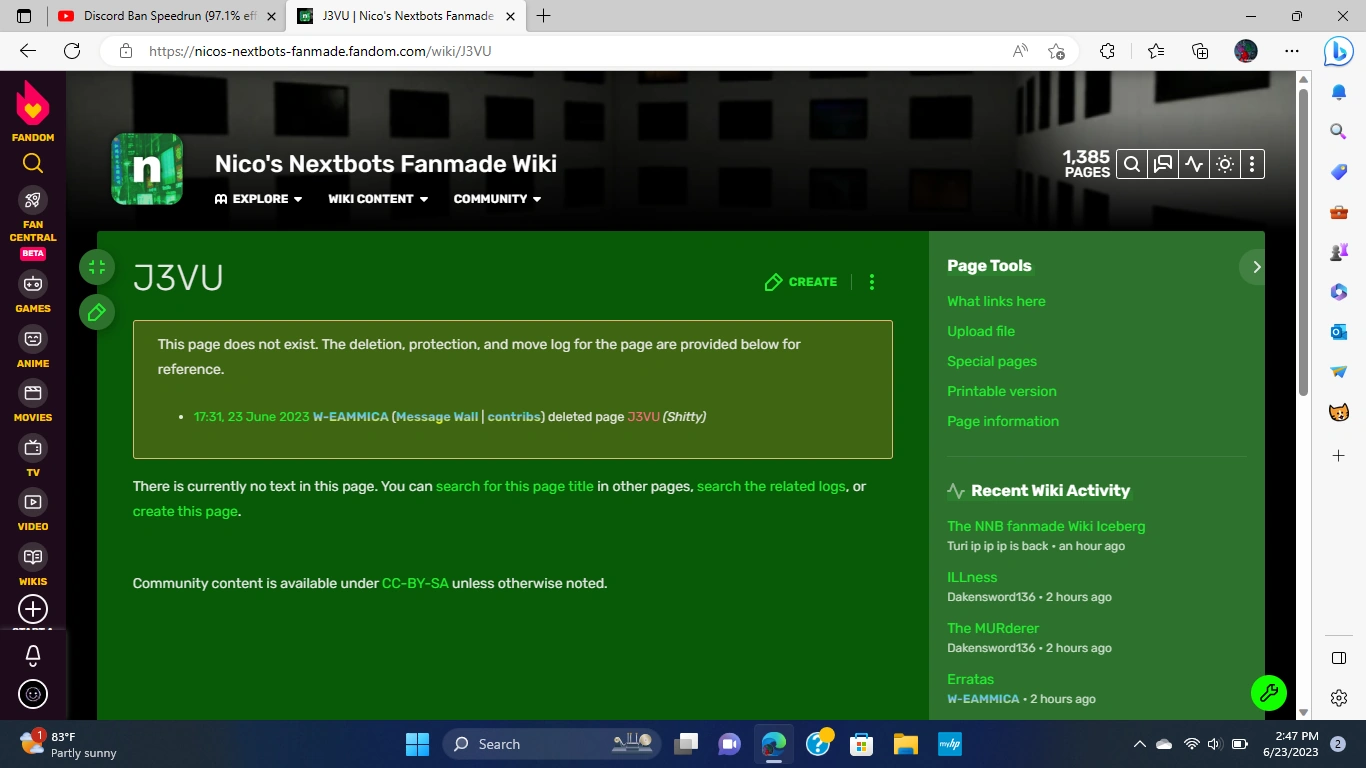1366x768 pixels.
Task: Open 'The NNB fanmade Wiki Iceberg' activity
Action: pyautogui.click(x=1046, y=527)
